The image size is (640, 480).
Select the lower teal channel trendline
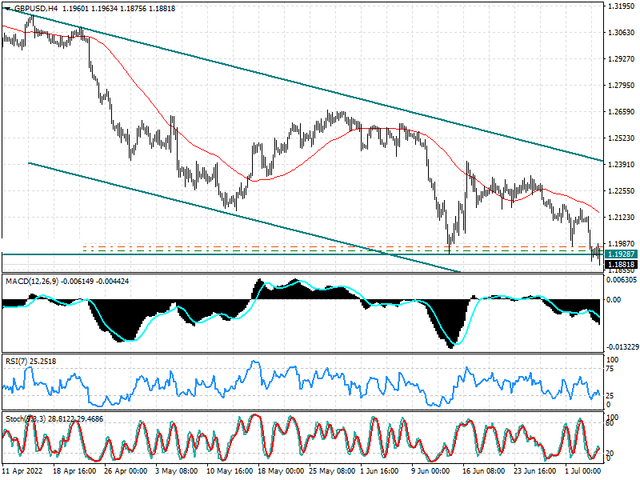point(200,204)
